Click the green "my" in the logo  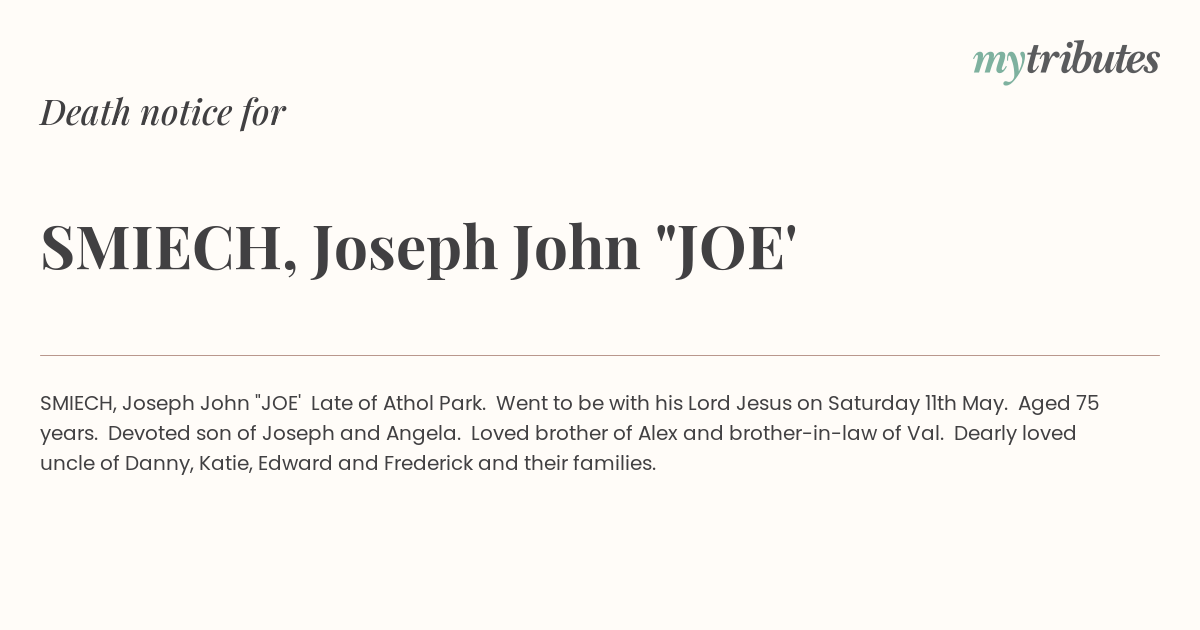(998, 65)
